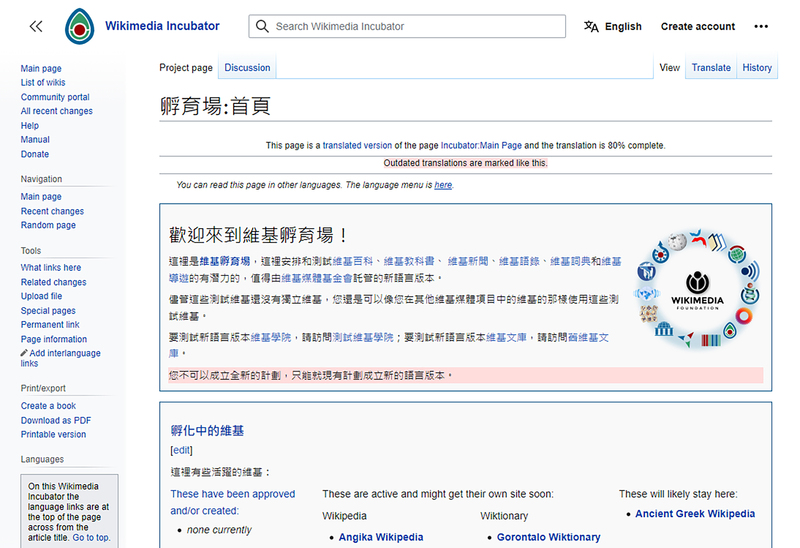800x548 pixels.
Task: Open Page information link
Action: click(54, 339)
